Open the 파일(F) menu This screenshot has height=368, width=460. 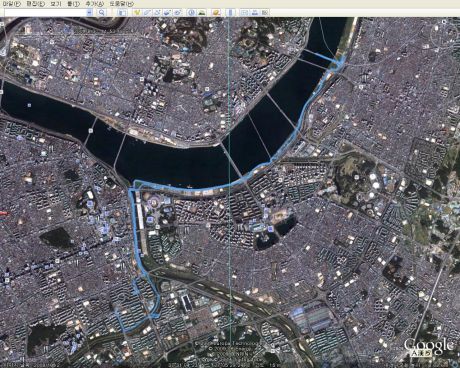[11, 4]
